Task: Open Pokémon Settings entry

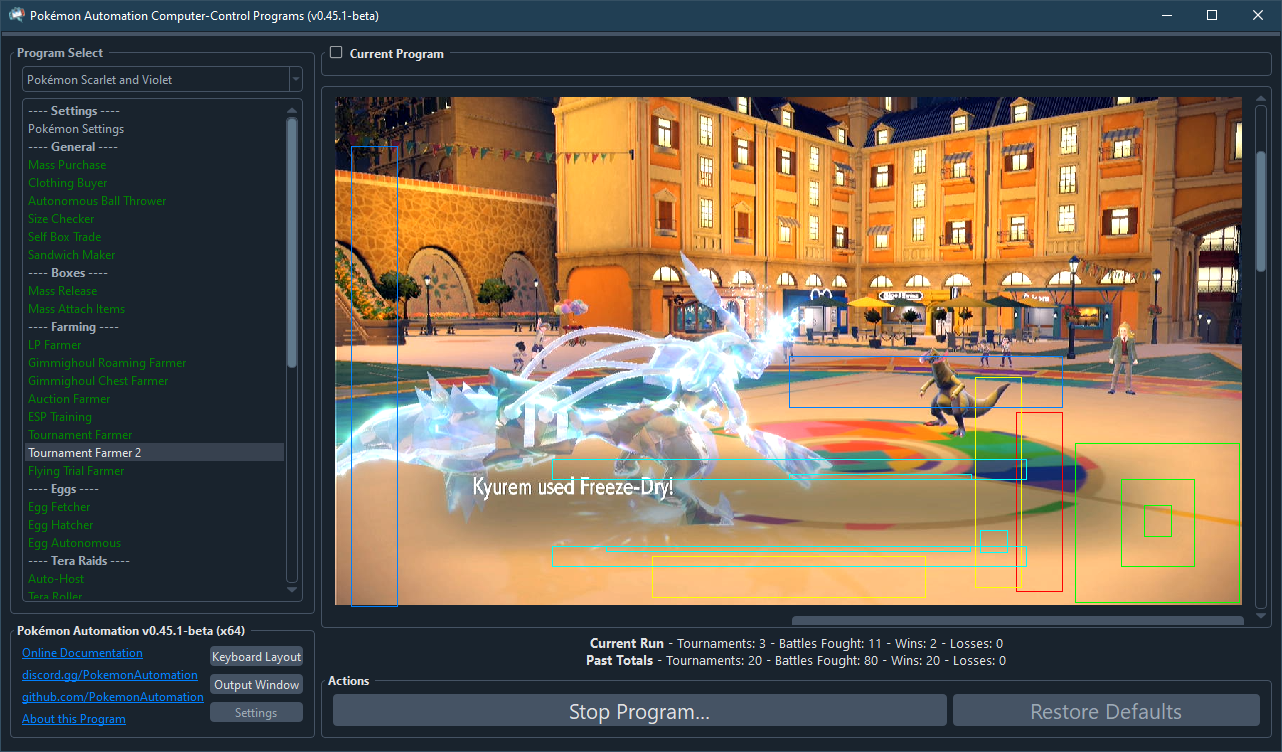Action: (76, 129)
